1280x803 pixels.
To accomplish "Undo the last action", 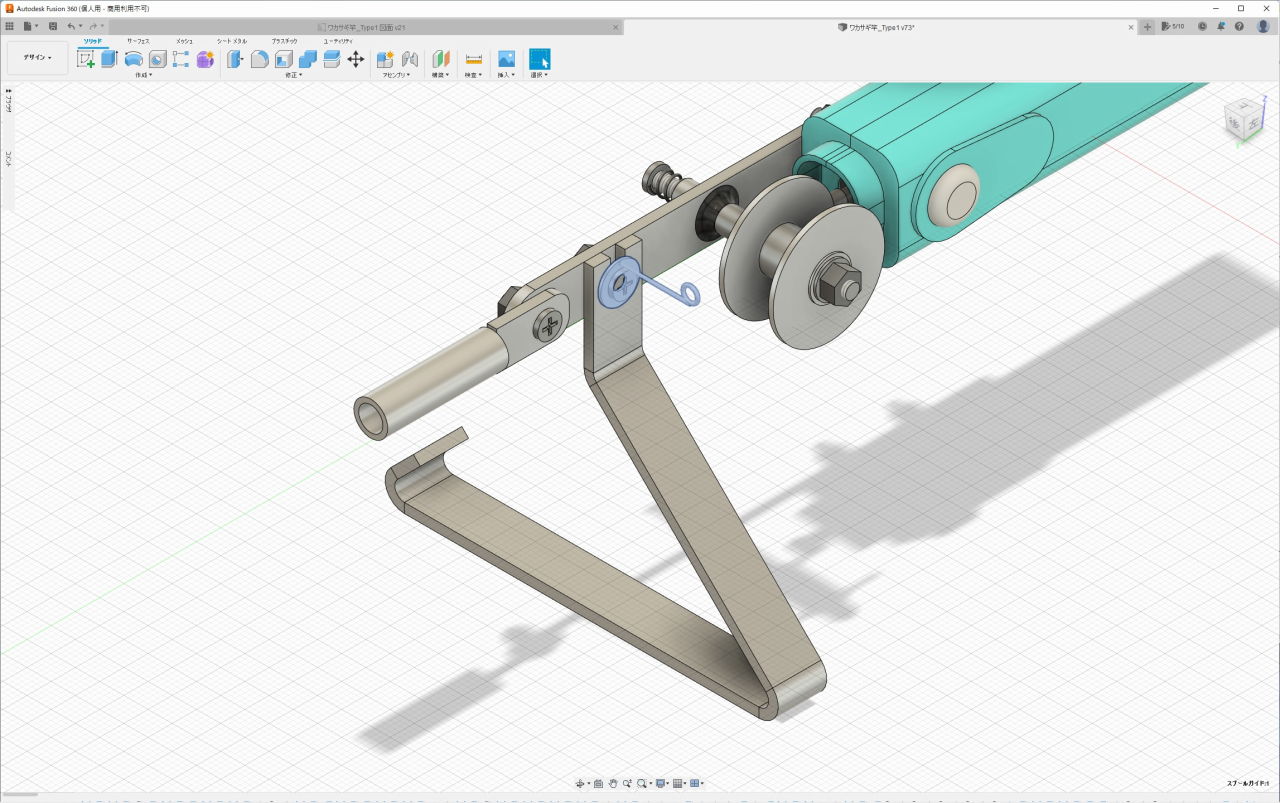I will (72, 27).
